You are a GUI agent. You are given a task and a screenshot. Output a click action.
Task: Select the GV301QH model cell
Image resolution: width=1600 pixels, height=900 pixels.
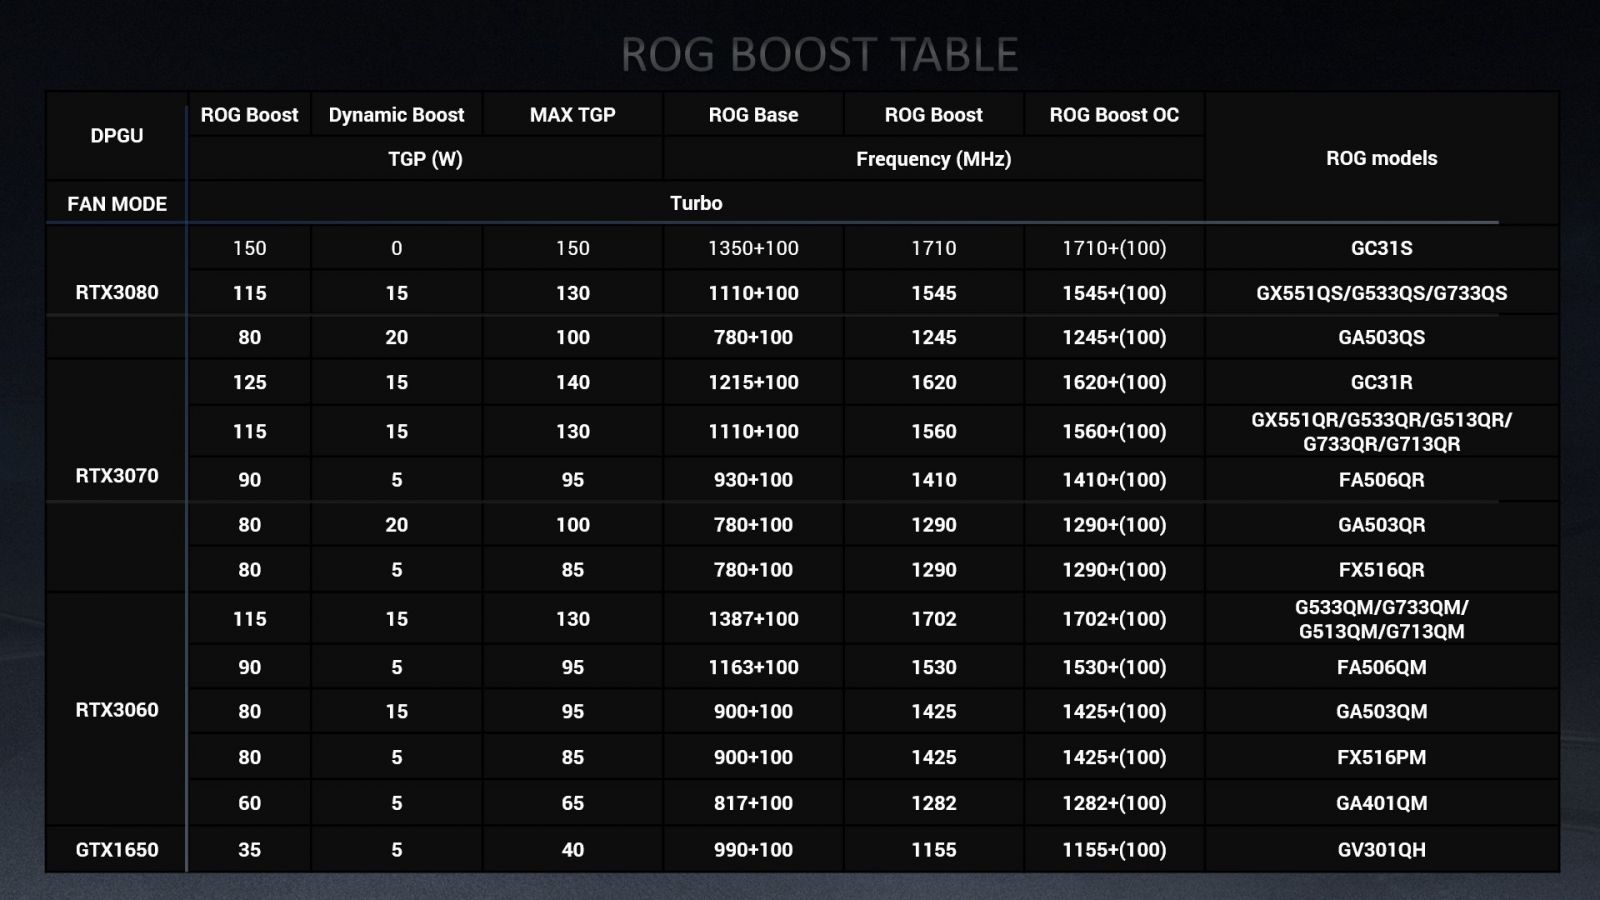point(1381,850)
